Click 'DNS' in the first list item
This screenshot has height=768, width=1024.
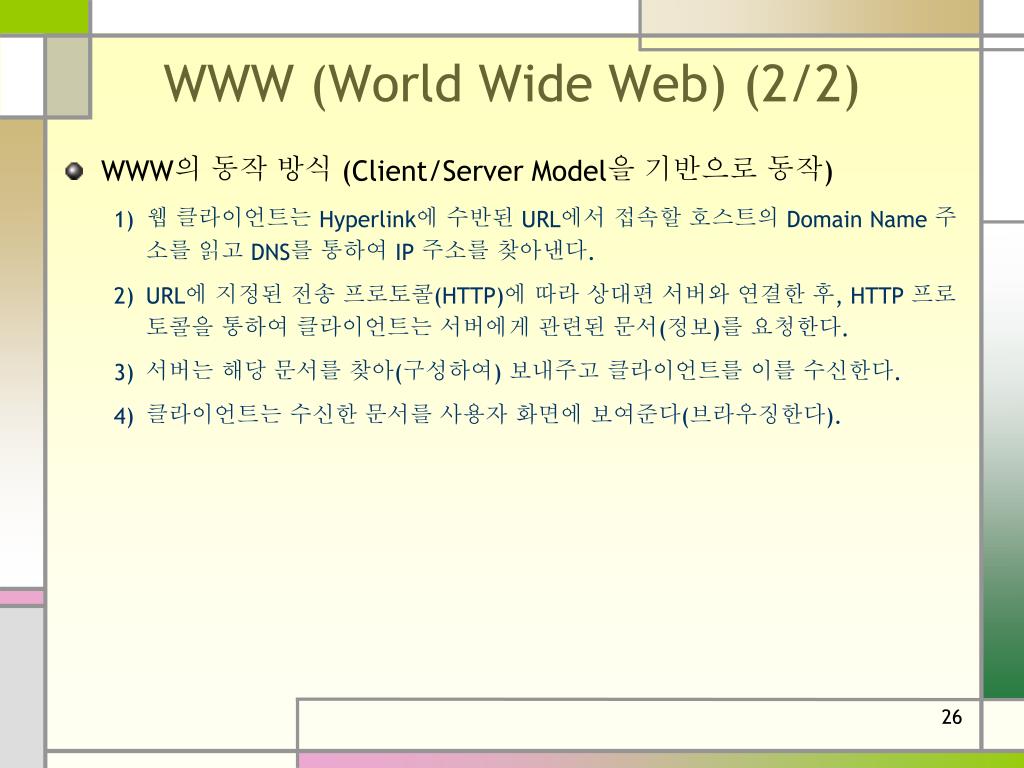270,251
